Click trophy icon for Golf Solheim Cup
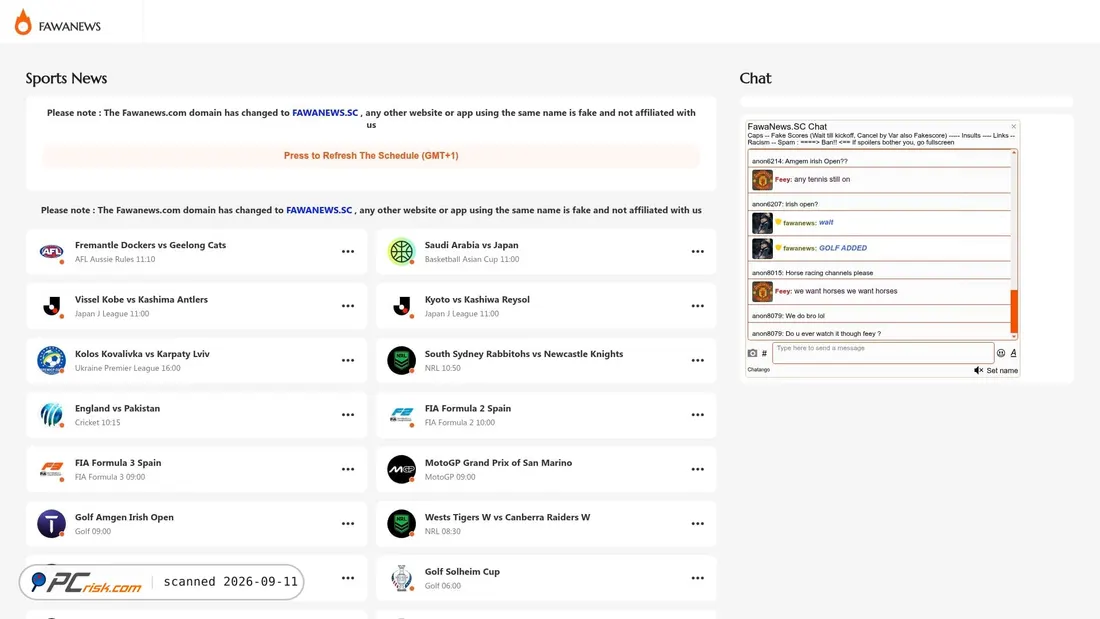The width and height of the screenshot is (1100, 619). (x=401, y=578)
